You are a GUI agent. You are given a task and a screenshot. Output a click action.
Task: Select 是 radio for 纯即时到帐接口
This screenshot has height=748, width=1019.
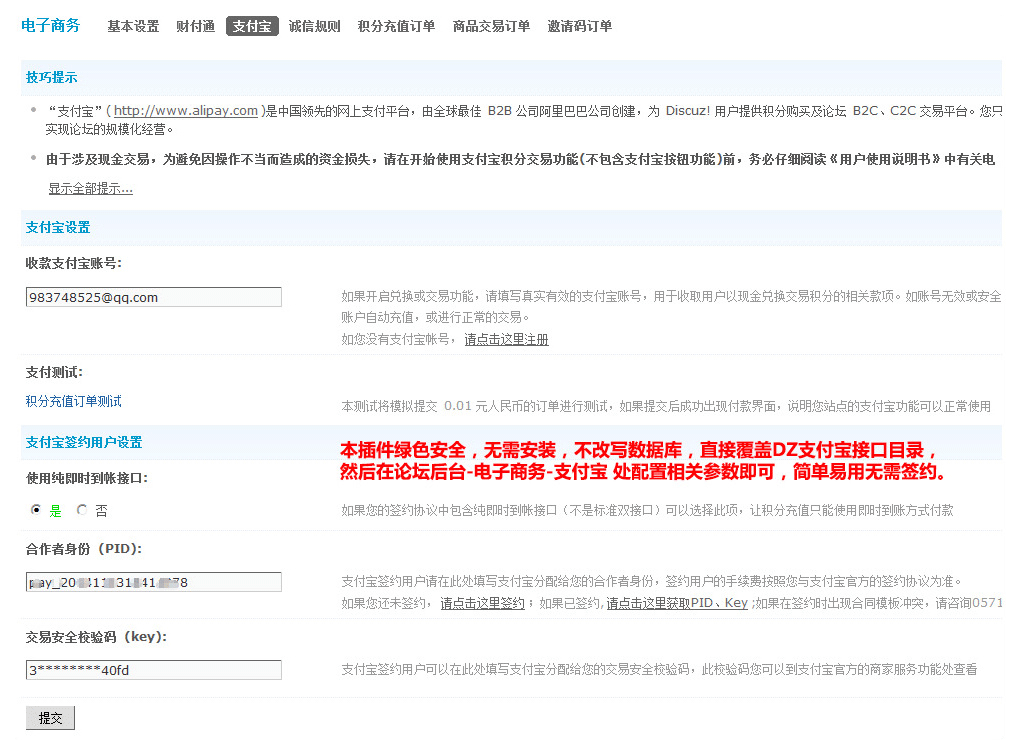36,509
